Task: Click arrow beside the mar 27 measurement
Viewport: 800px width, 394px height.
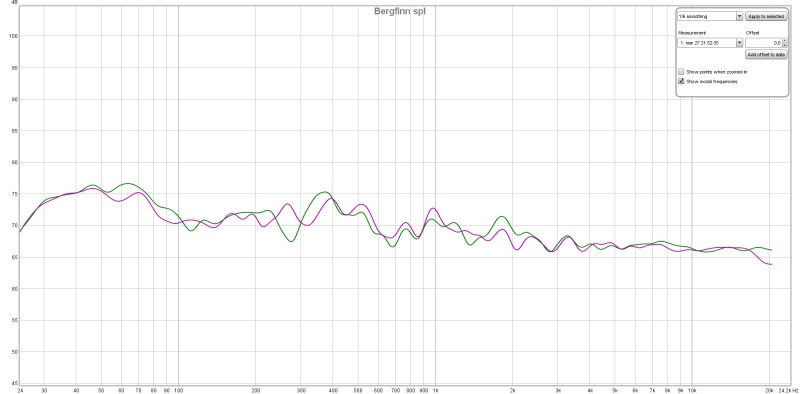Action: point(739,43)
